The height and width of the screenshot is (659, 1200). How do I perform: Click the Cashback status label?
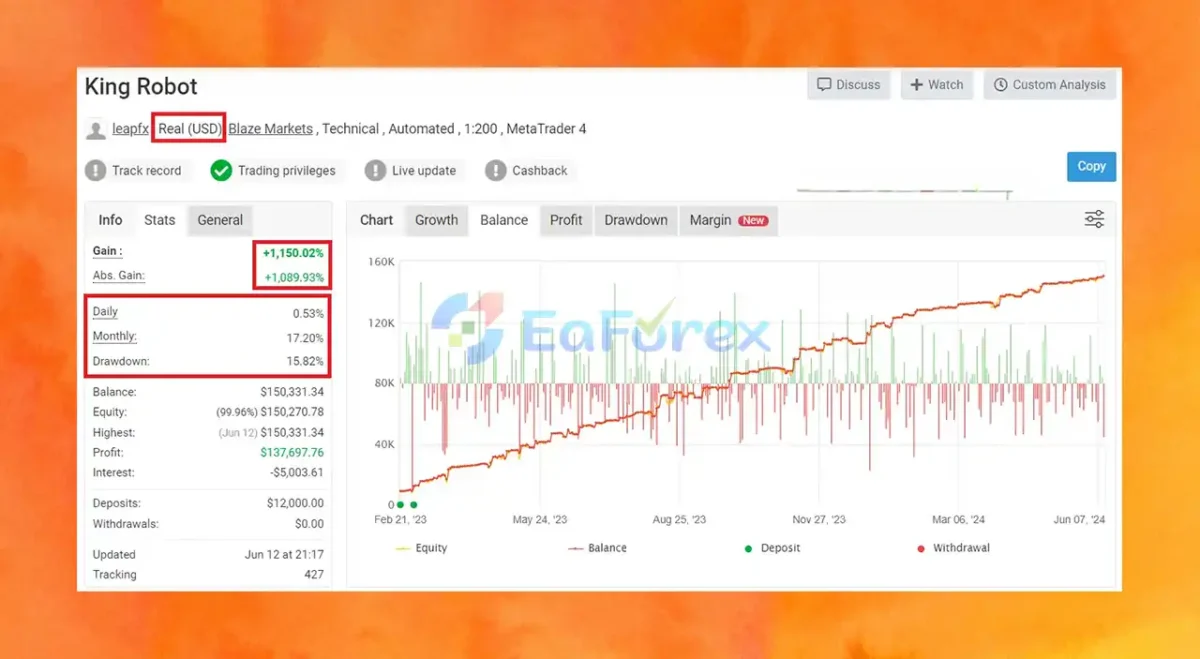pos(540,171)
